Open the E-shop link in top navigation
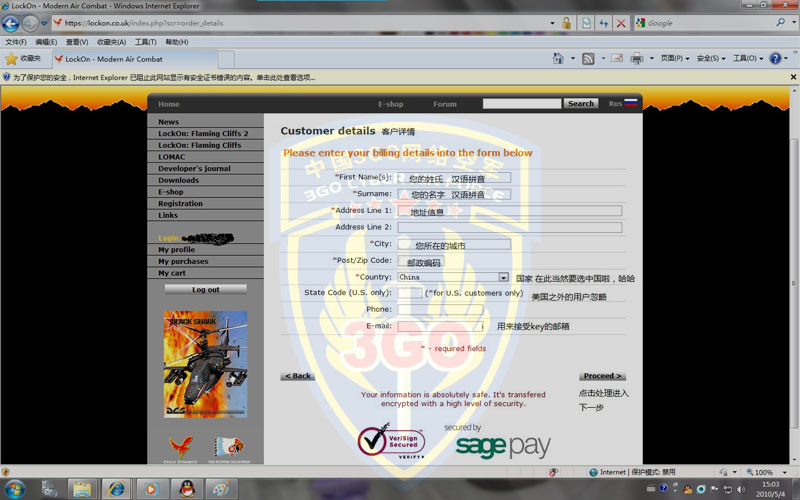Image resolution: width=800 pixels, height=500 pixels. pos(391,104)
